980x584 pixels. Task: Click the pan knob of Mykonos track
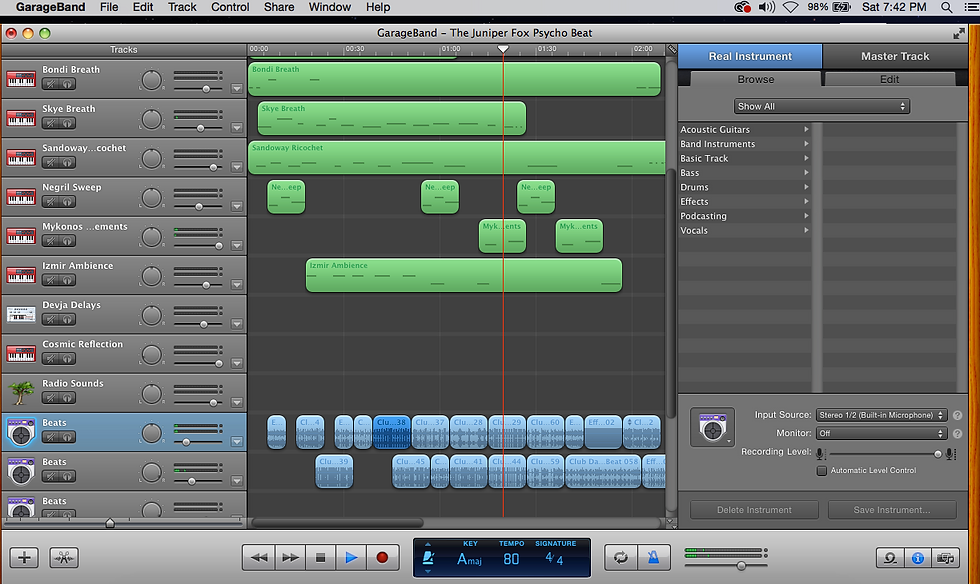point(151,237)
